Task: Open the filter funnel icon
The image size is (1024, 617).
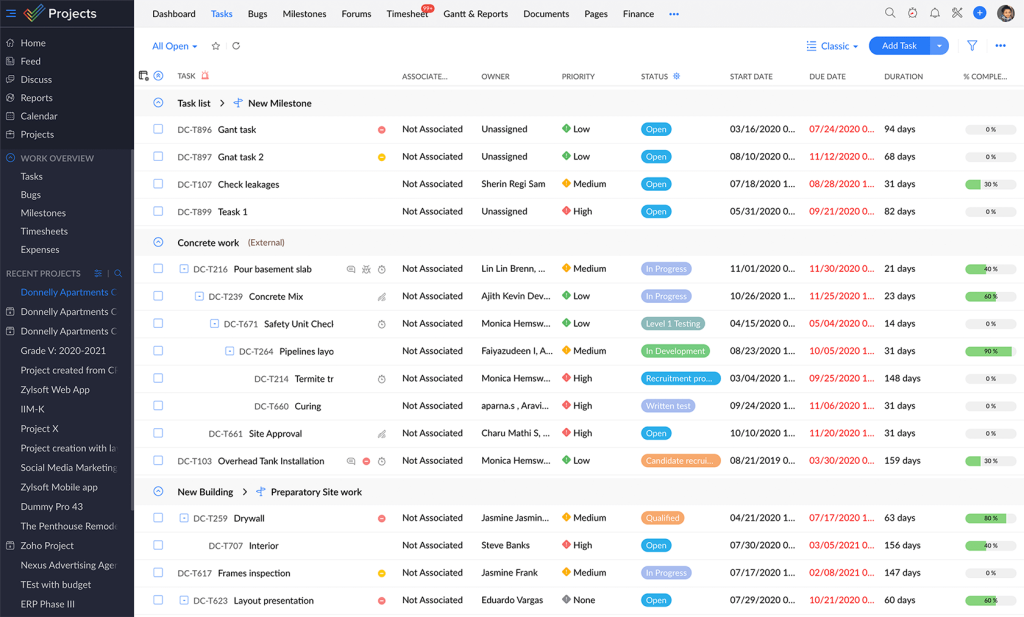Action: [x=971, y=46]
